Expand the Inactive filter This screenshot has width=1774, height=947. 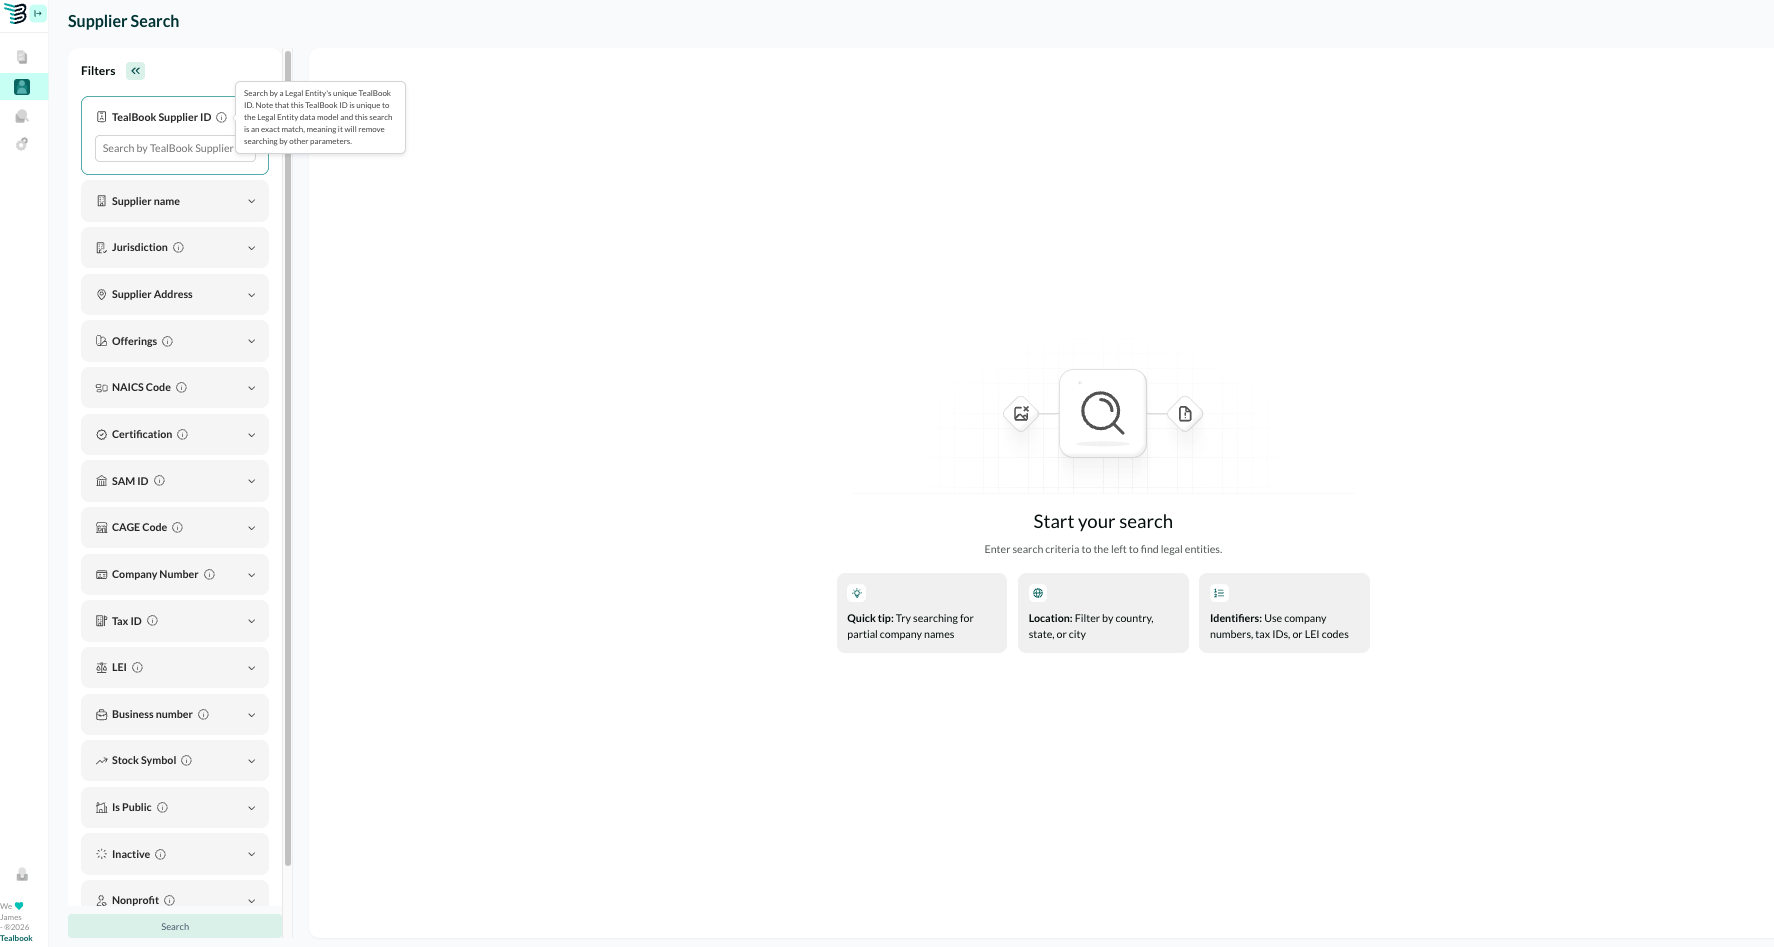point(251,854)
